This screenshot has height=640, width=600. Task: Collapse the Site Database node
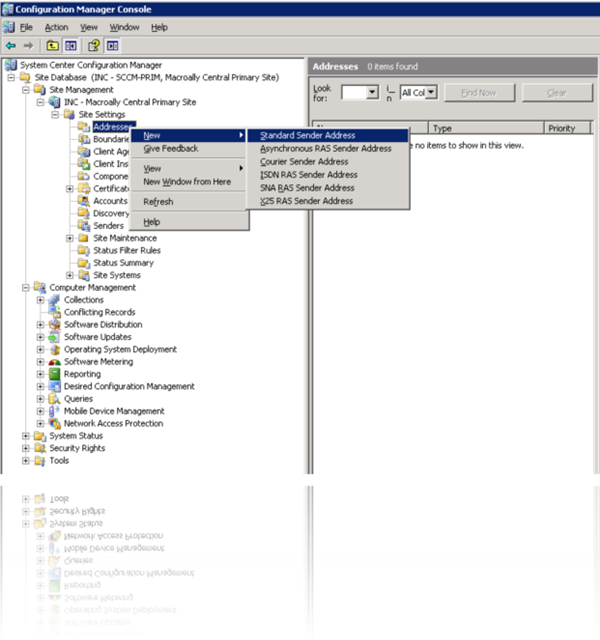pos(11,77)
